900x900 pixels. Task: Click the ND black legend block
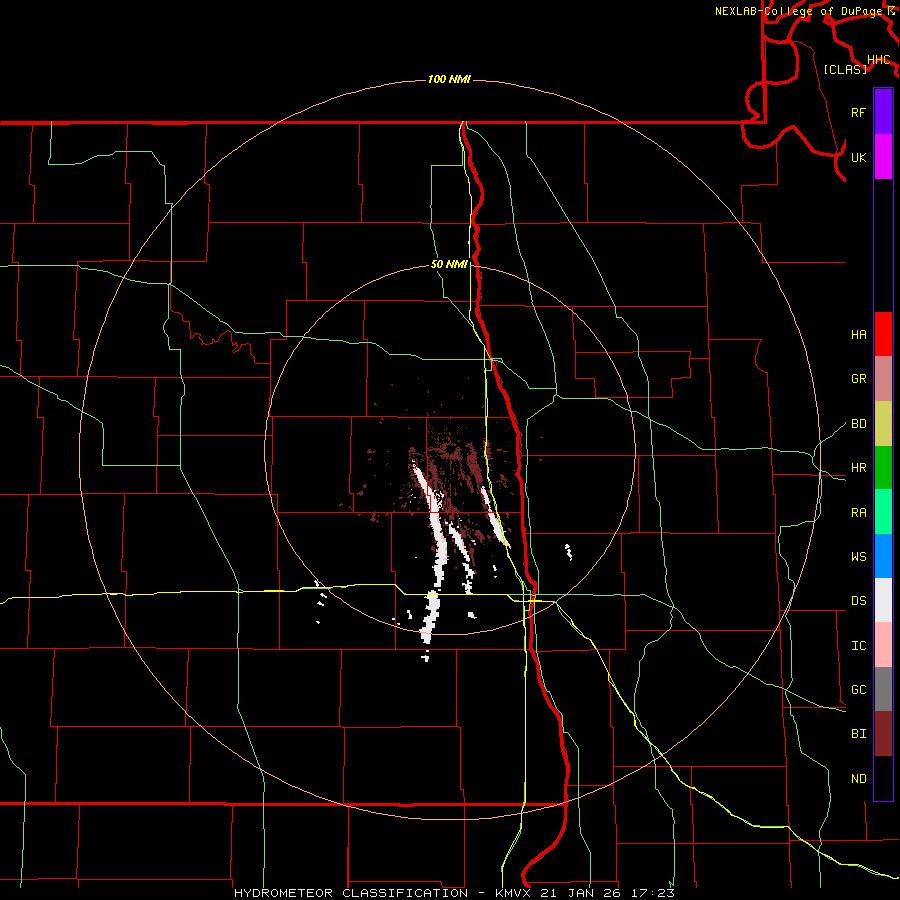point(883,778)
